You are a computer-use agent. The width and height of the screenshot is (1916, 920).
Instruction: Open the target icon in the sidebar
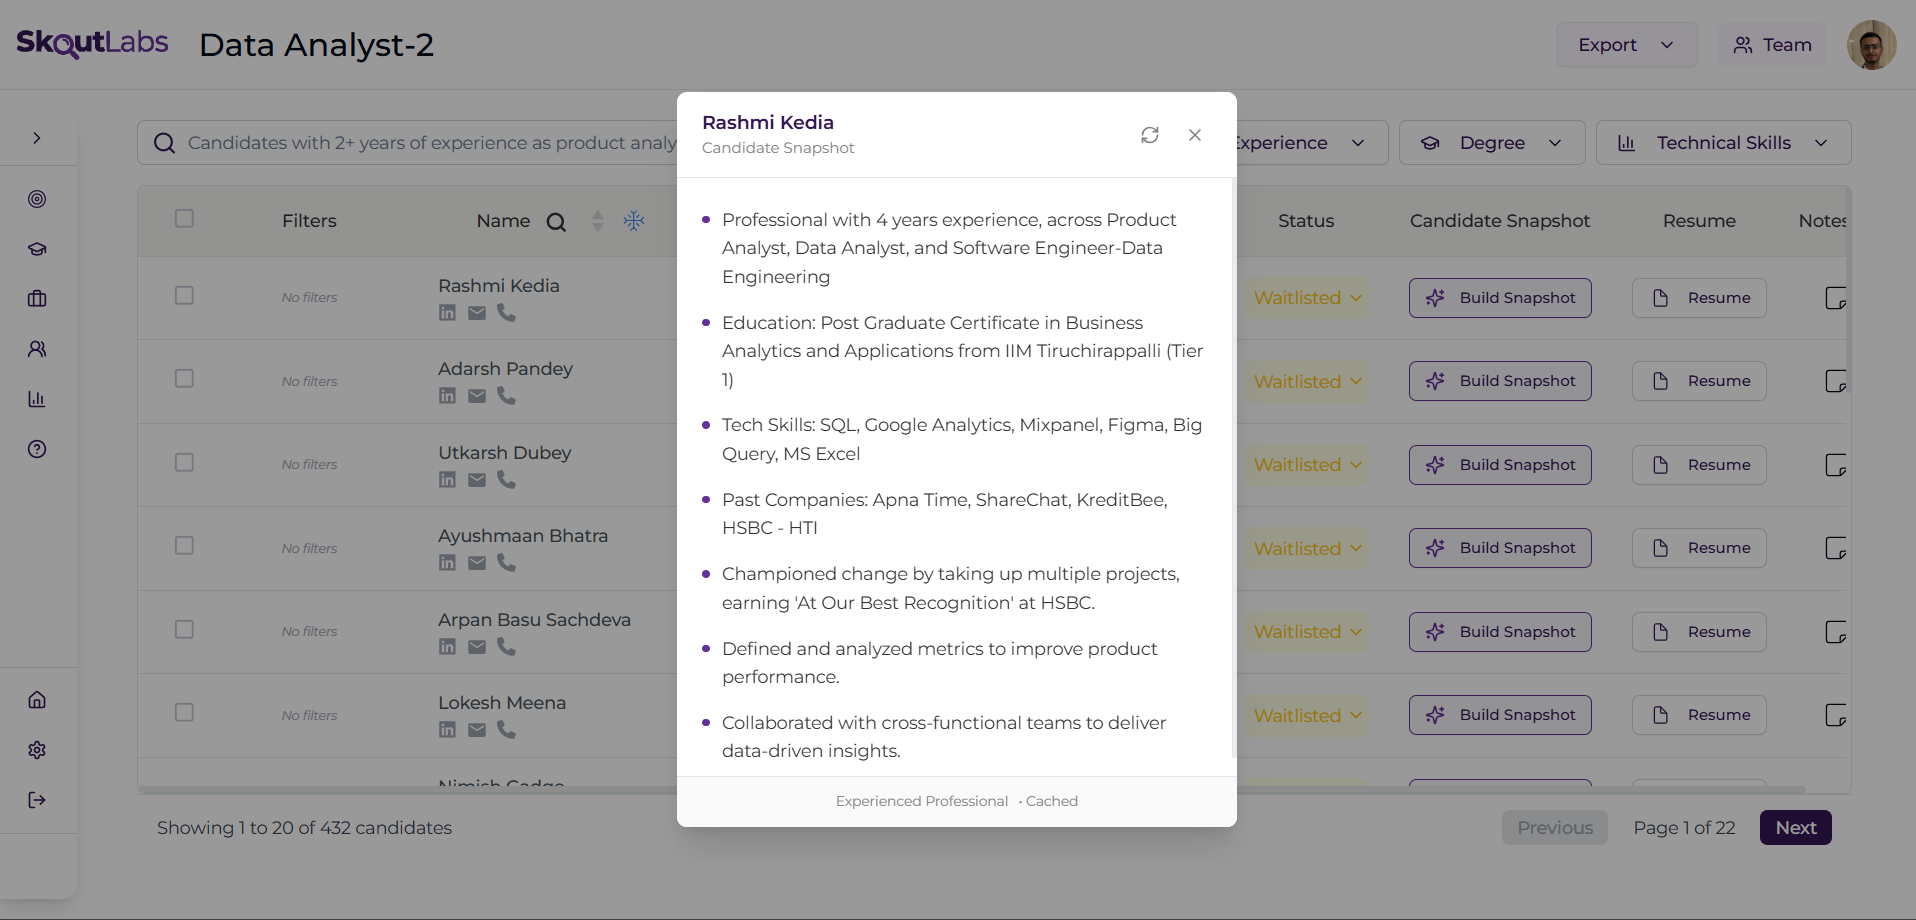pyautogui.click(x=37, y=199)
